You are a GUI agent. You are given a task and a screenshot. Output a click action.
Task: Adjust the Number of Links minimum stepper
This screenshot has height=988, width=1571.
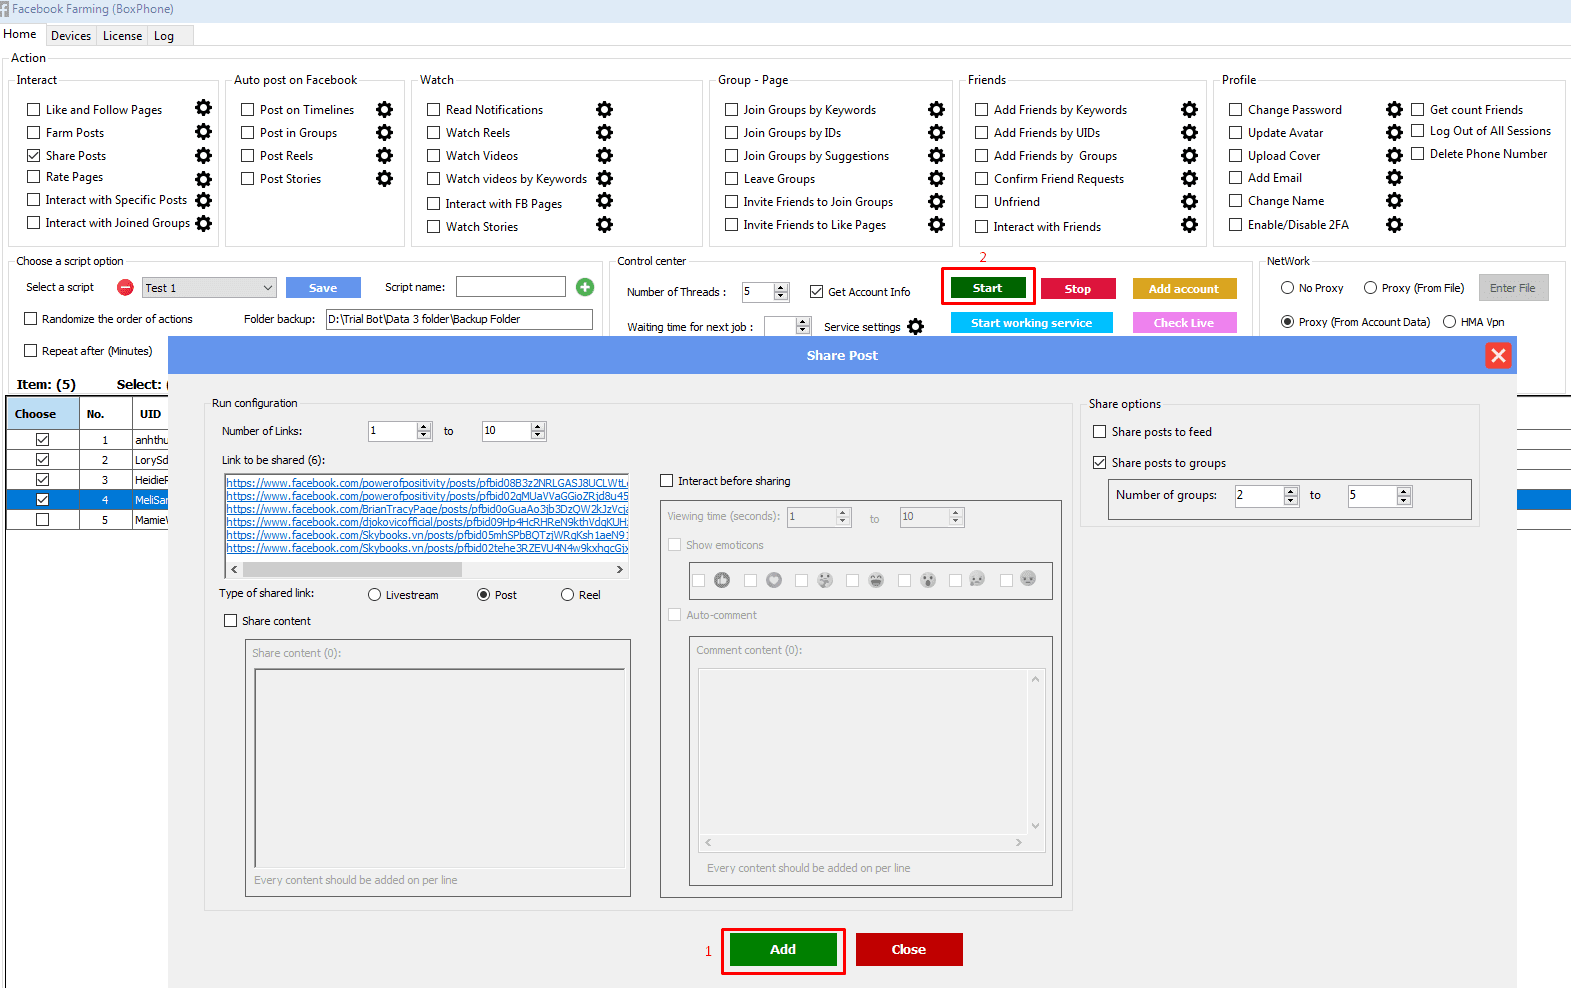tap(424, 431)
